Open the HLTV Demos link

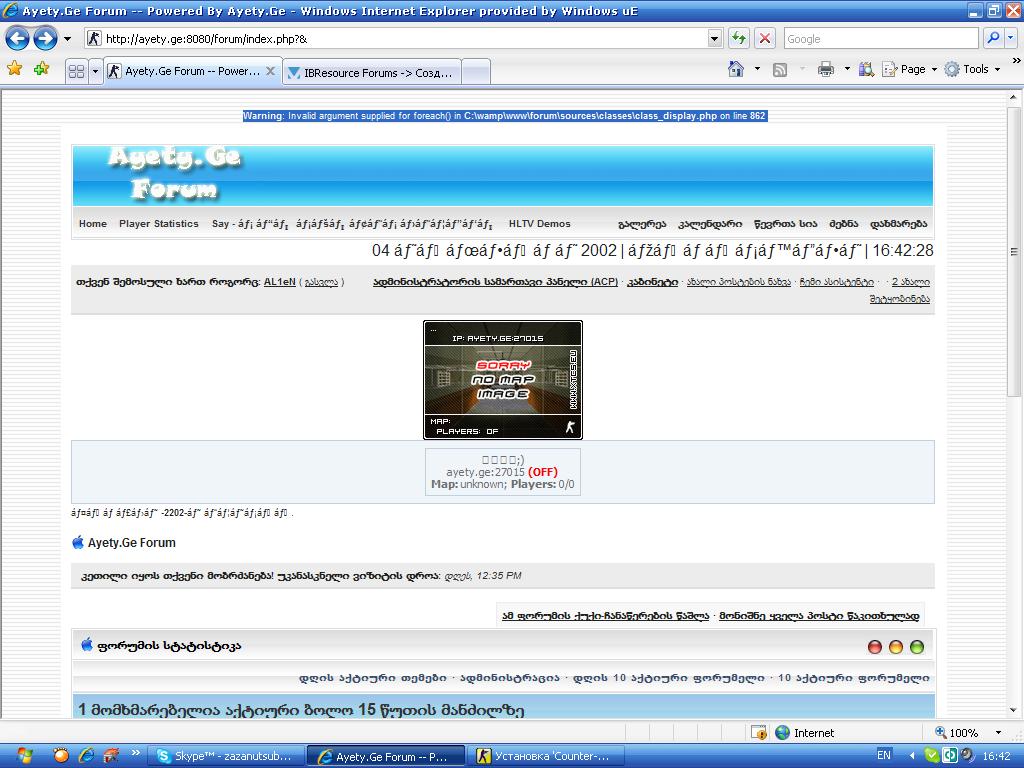[539, 224]
